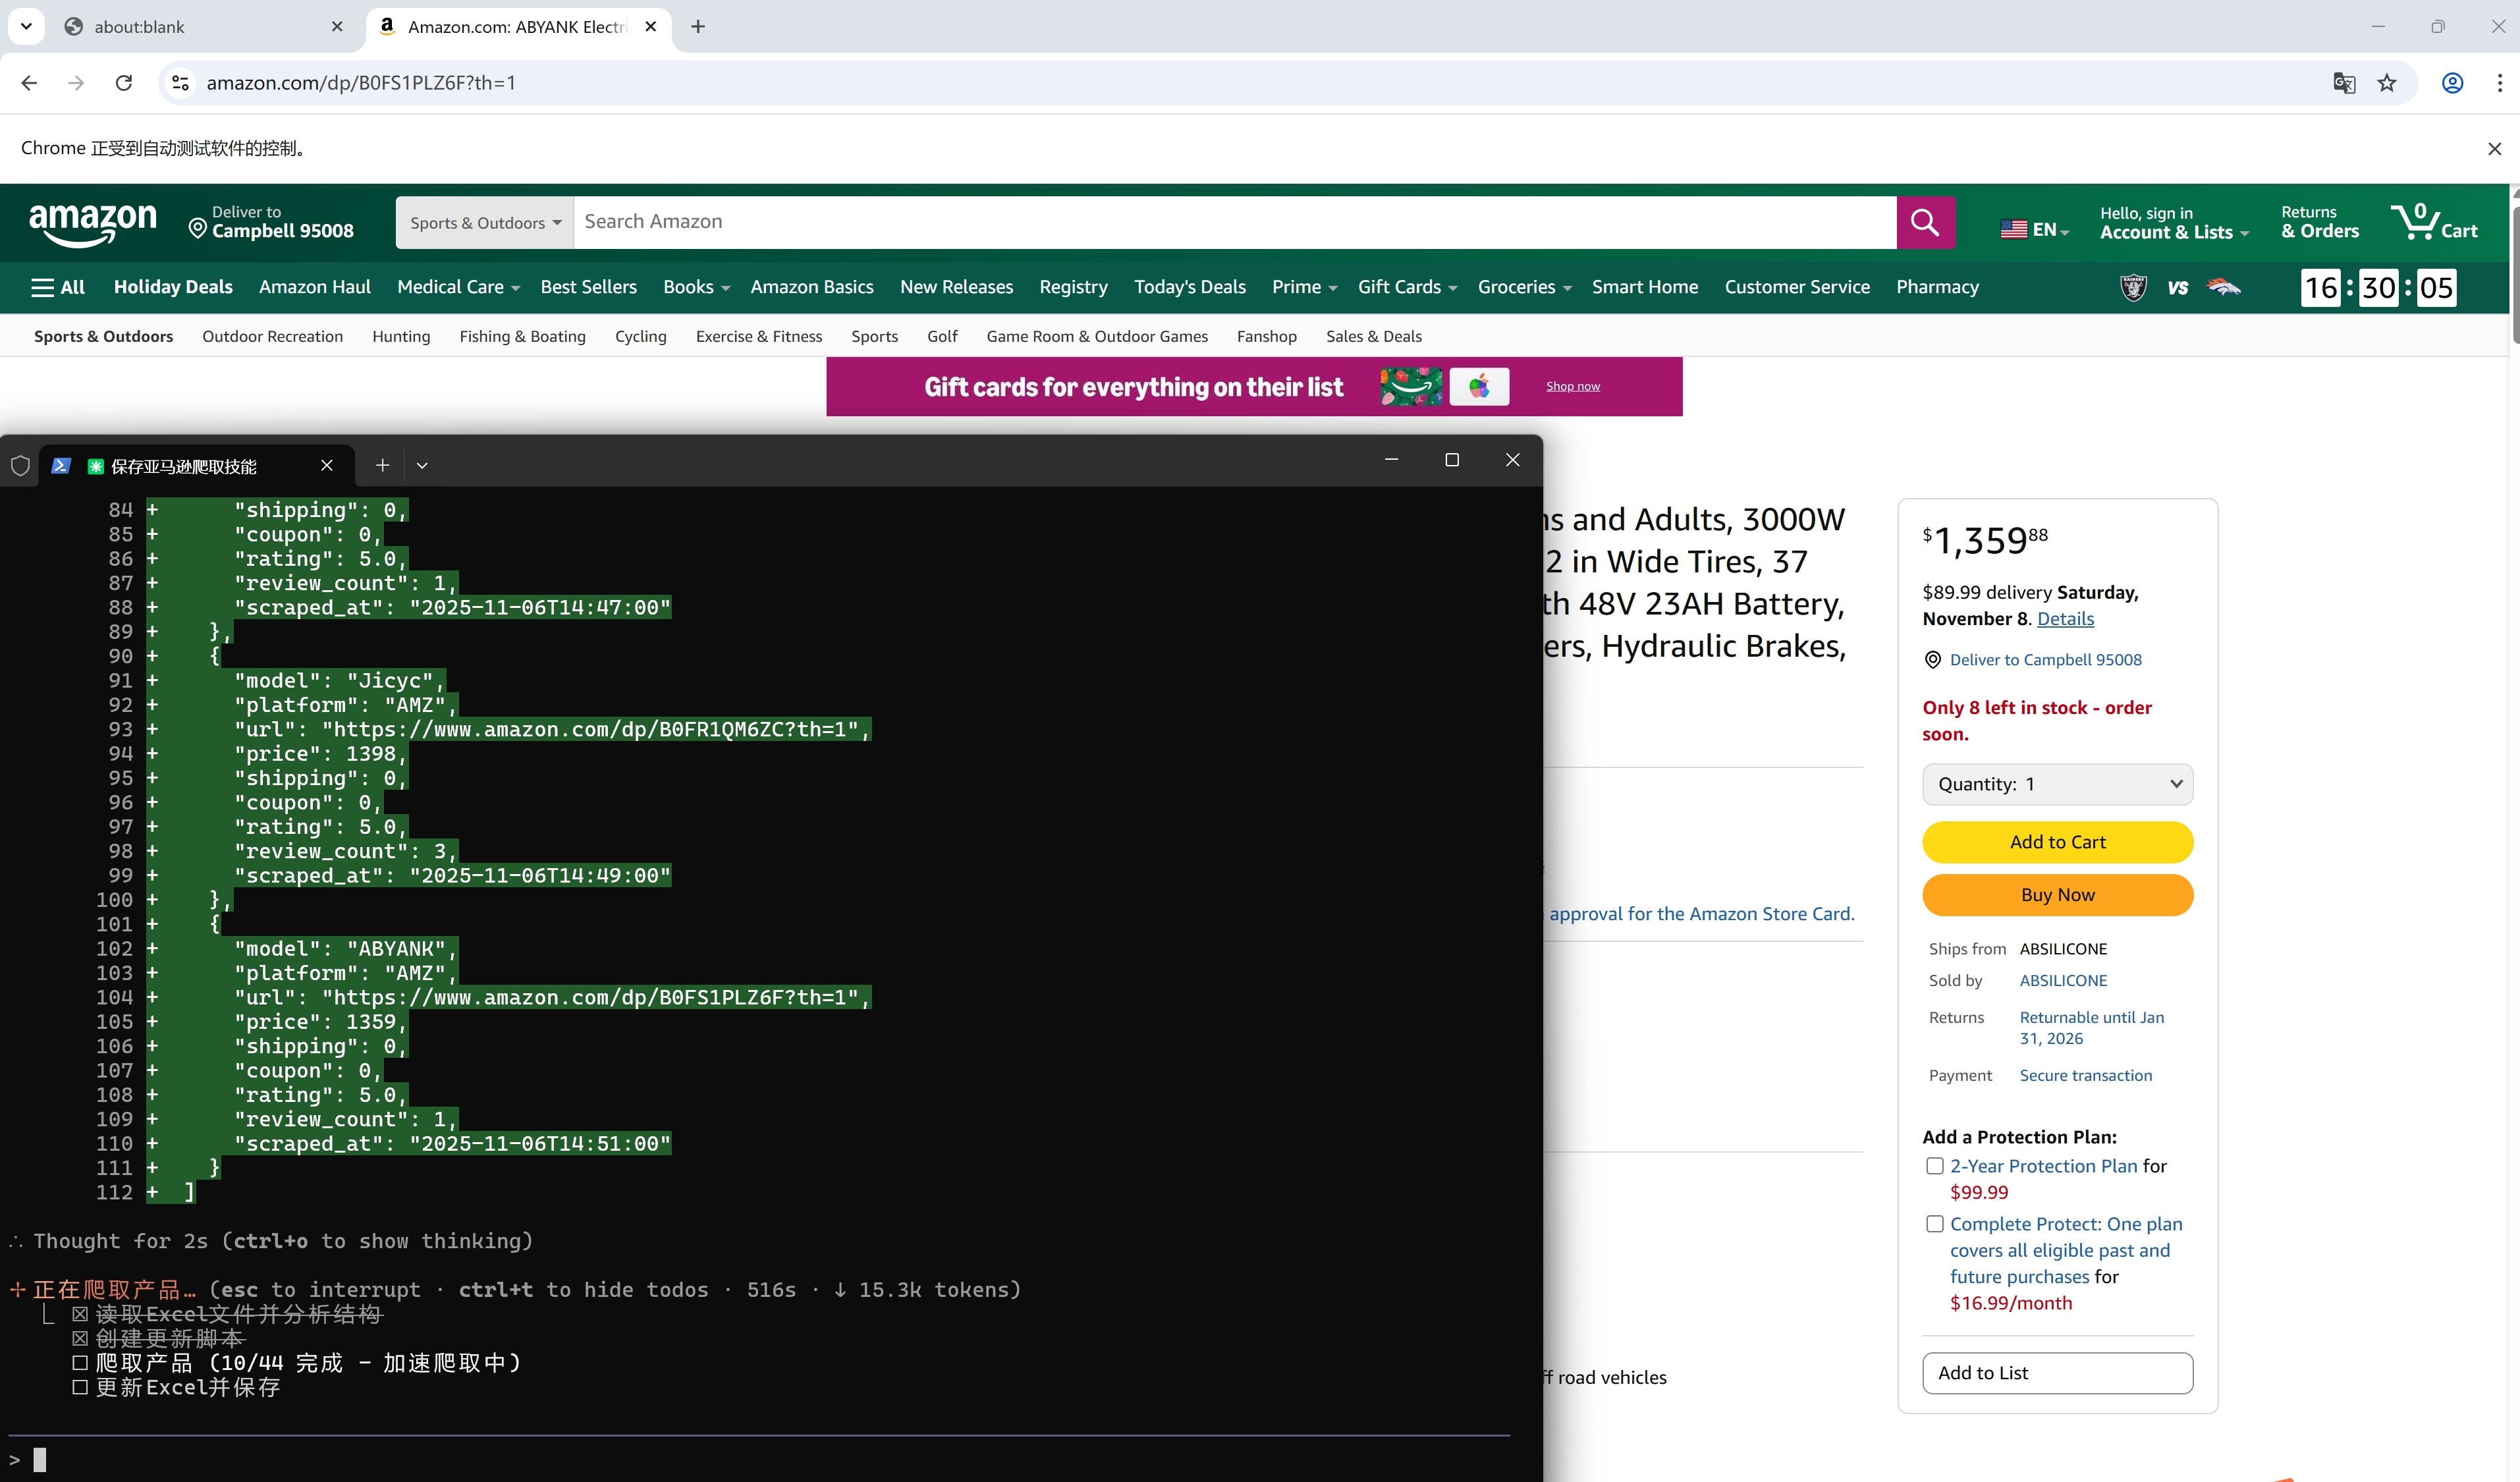
Task: Check the 2-Year Protection Plan checkbox
Action: click(x=1935, y=1166)
